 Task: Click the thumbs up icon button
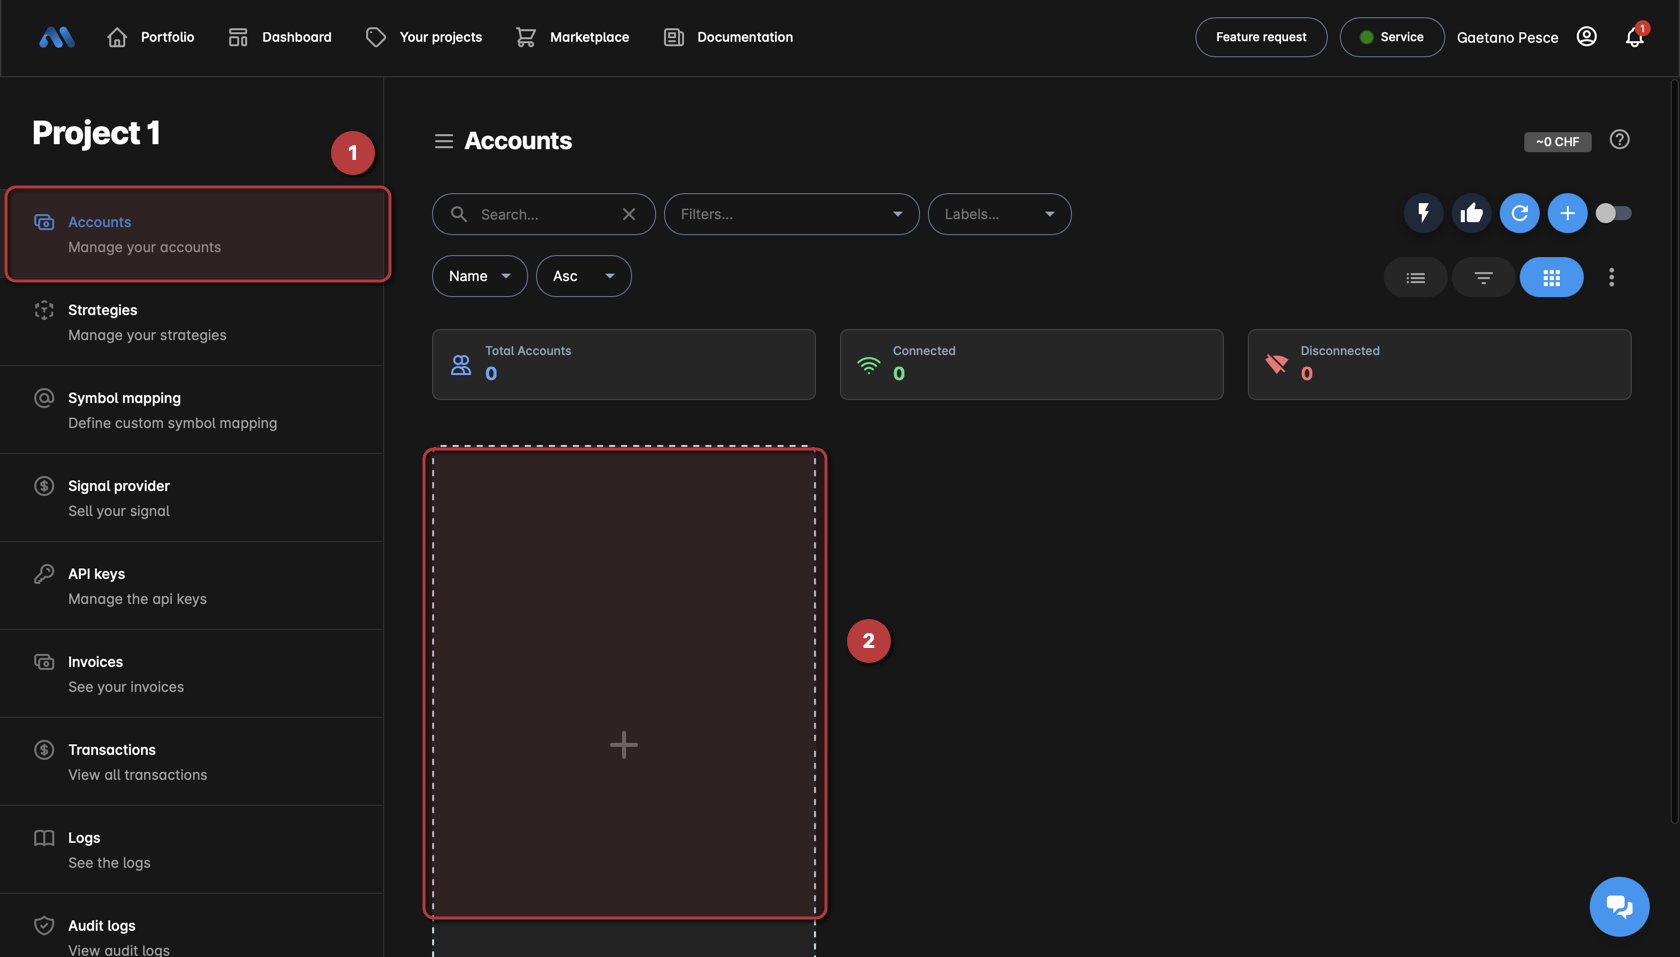[1471, 213]
